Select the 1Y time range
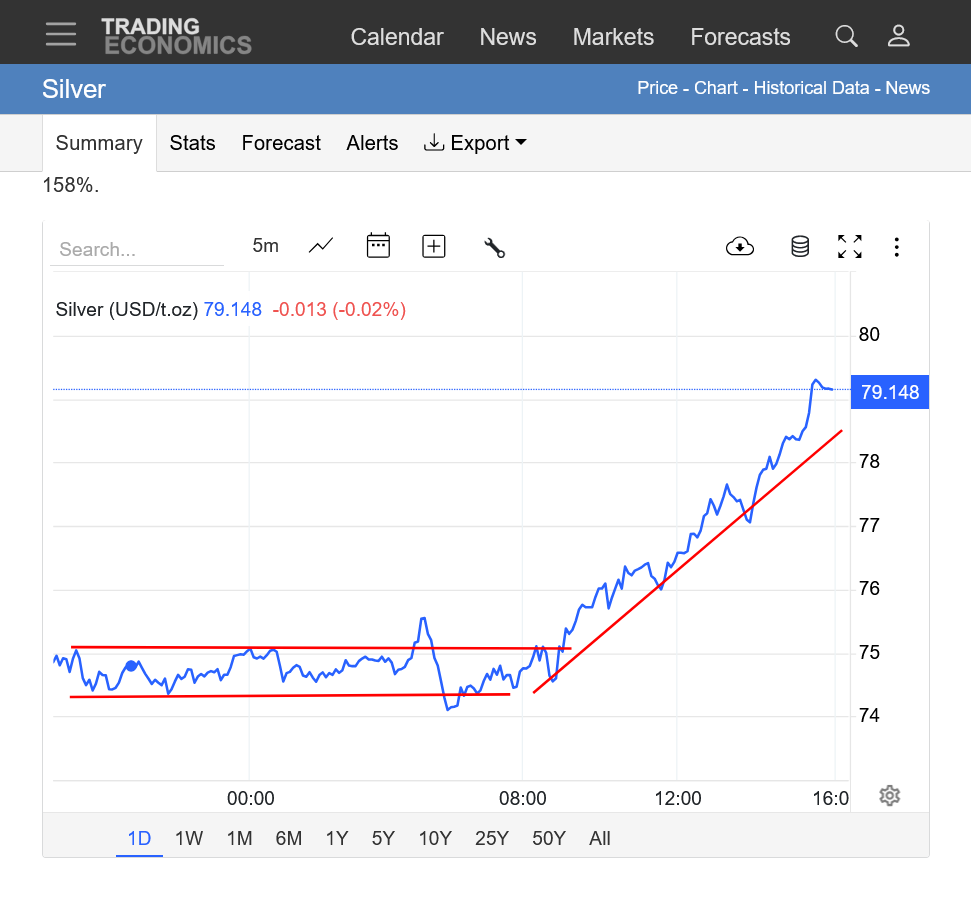This screenshot has width=971, height=901. click(336, 839)
